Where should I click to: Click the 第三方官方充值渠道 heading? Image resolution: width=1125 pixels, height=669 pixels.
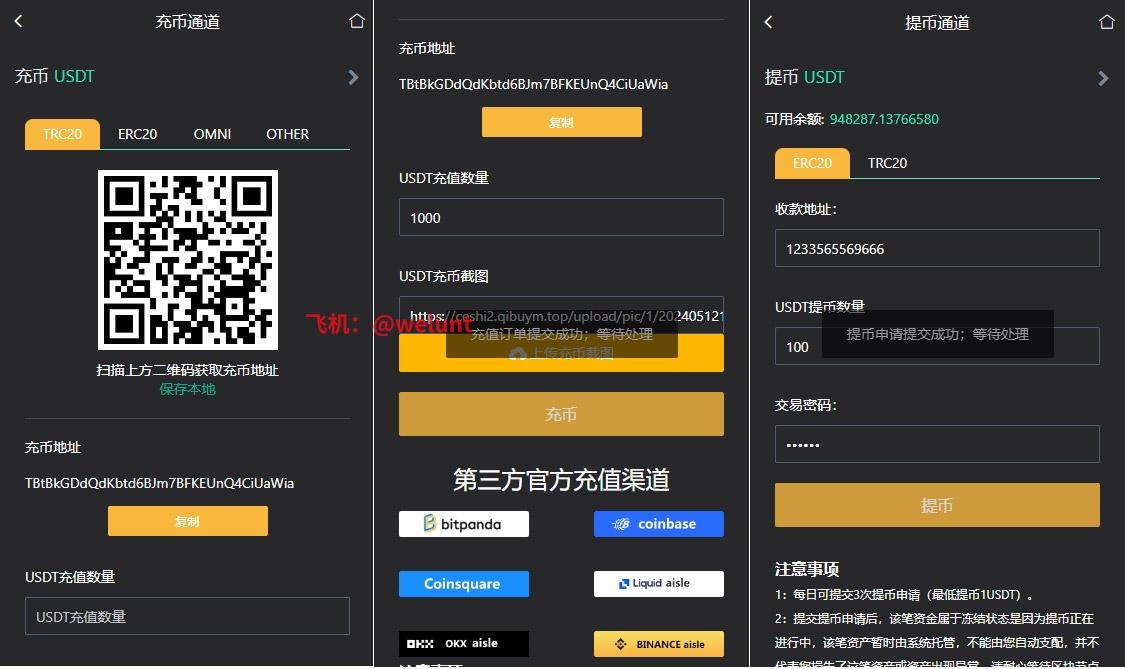tap(561, 480)
